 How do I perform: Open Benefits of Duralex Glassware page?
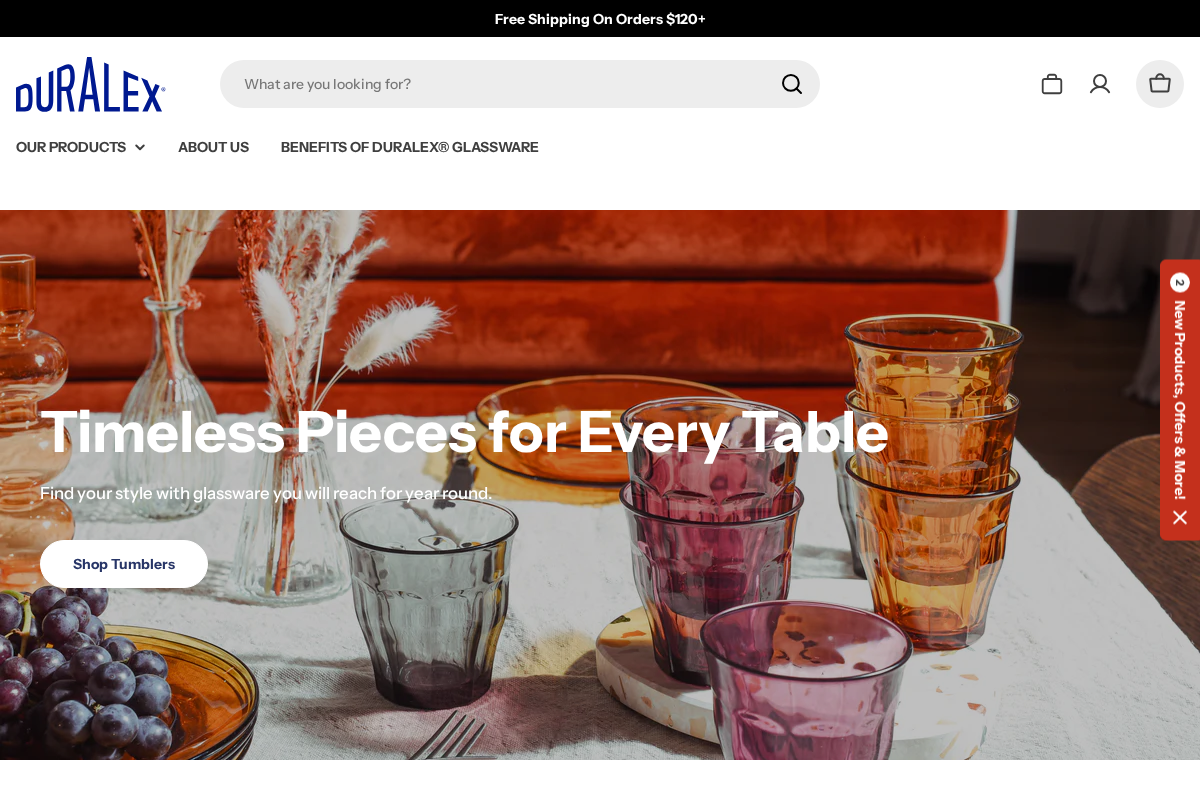tap(409, 147)
